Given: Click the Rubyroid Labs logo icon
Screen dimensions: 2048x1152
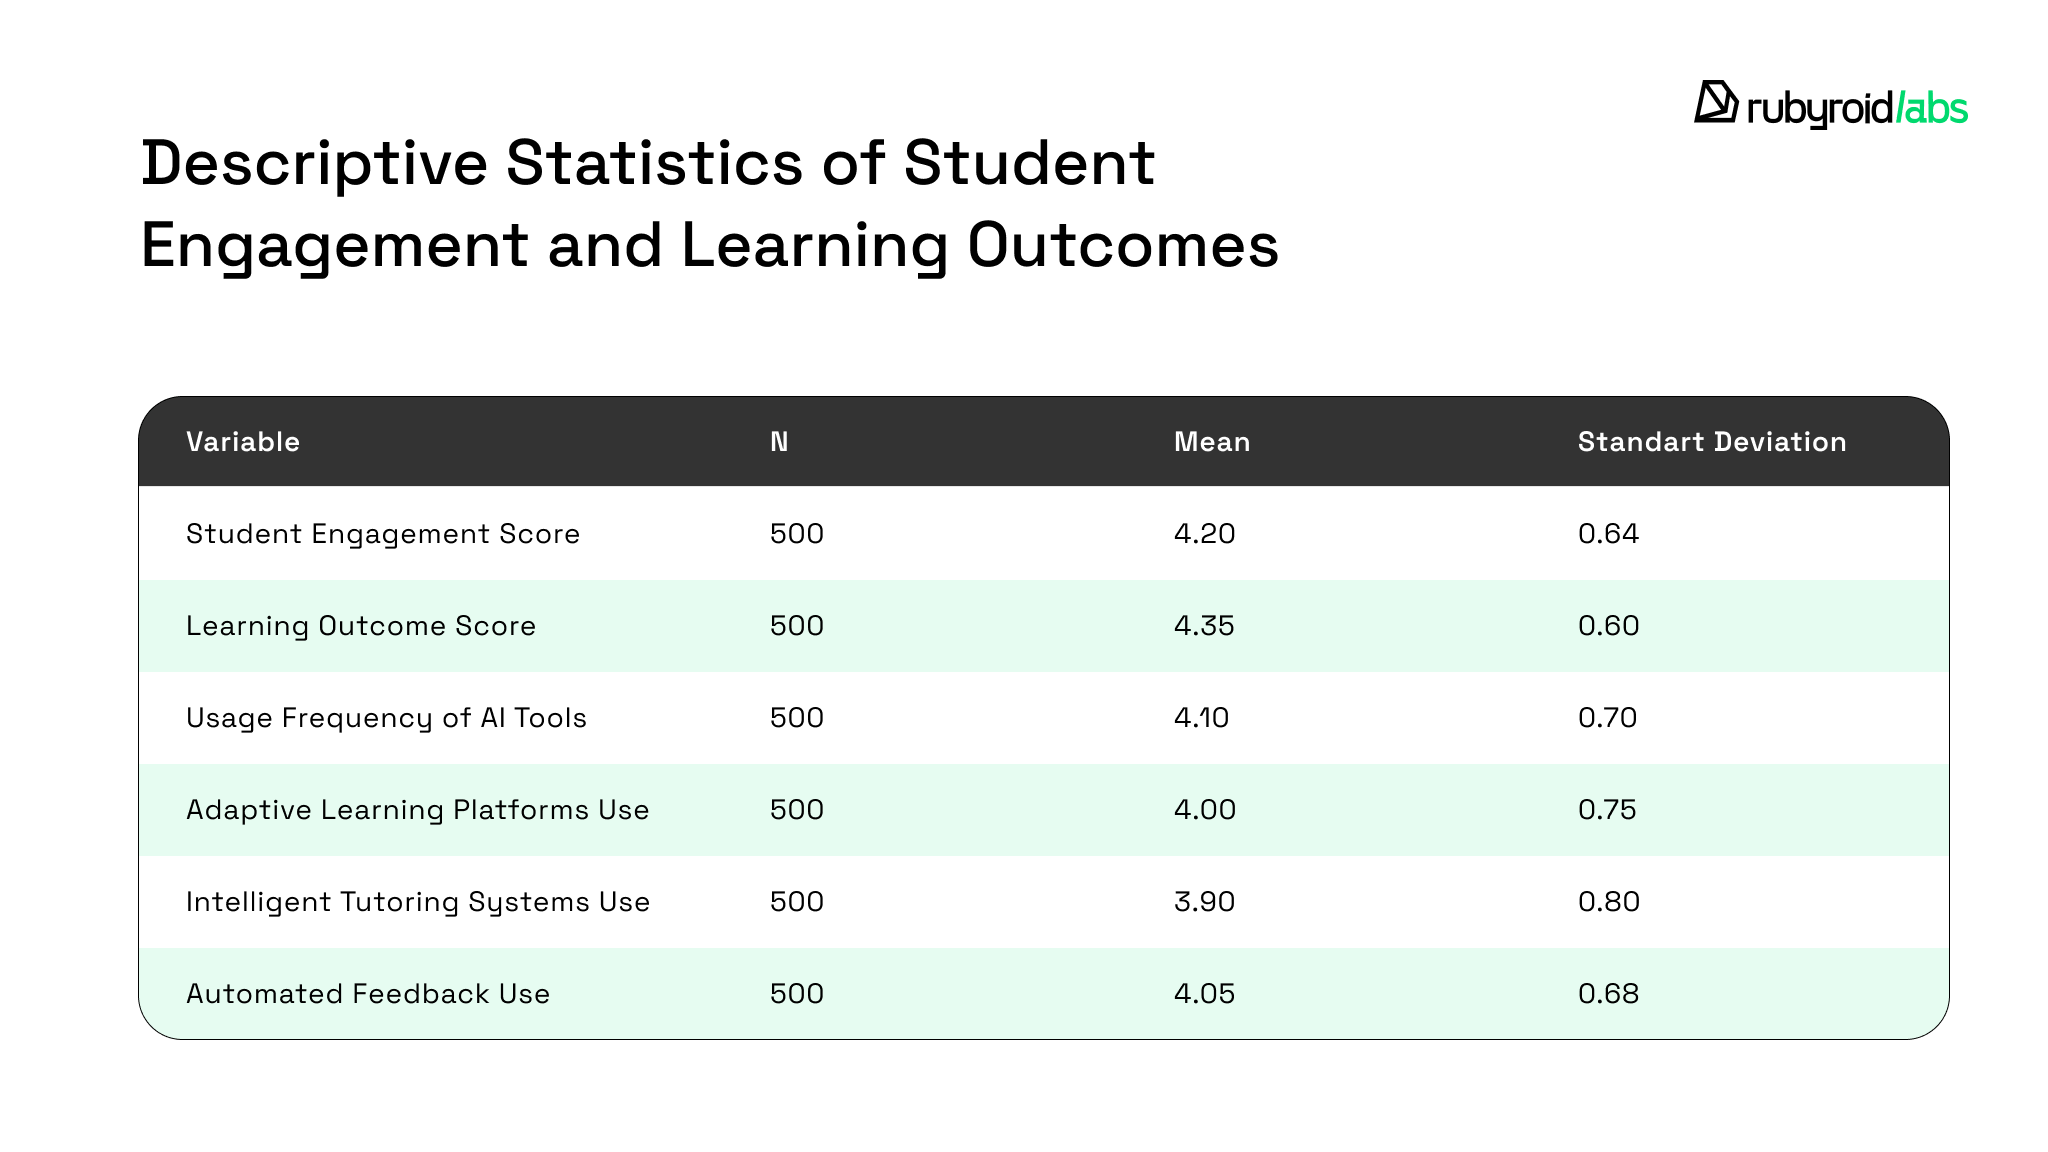Looking at the screenshot, I should (x=1715, y=103).
